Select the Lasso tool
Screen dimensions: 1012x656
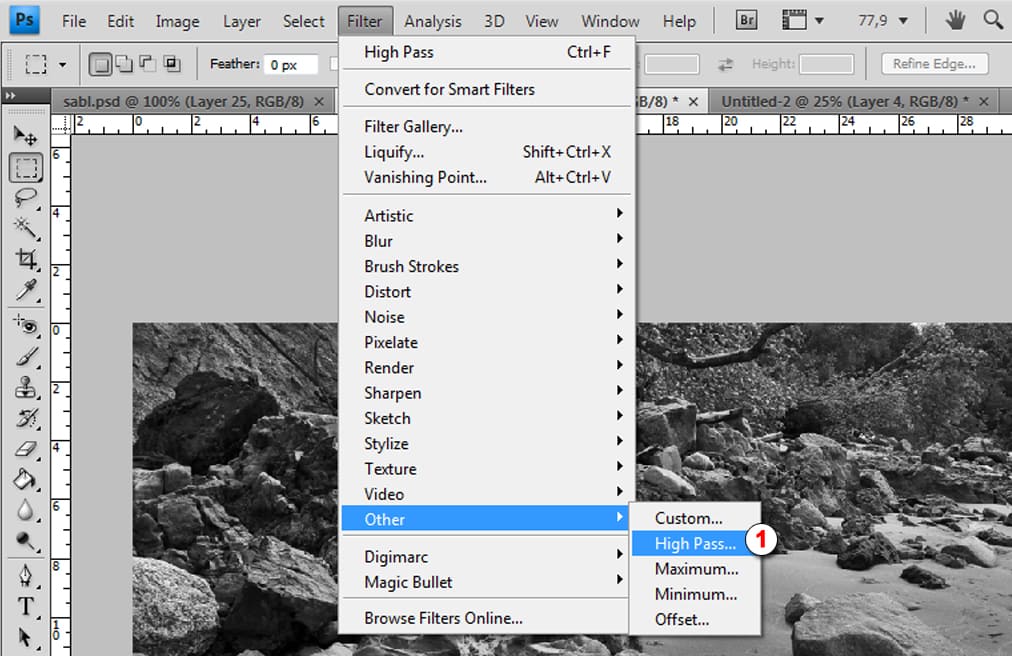point(25,197)
